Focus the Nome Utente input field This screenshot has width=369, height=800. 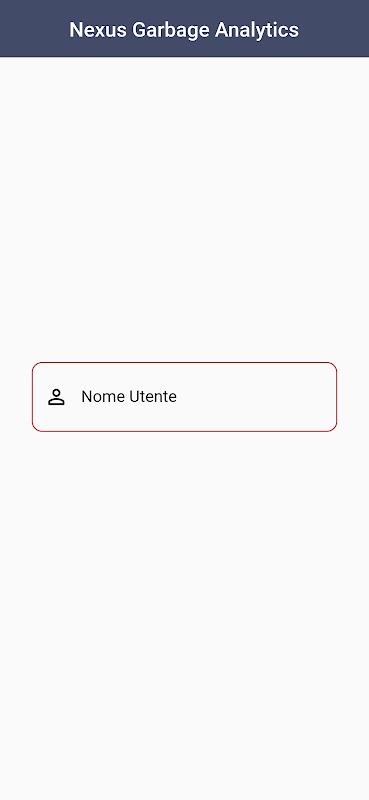[184, 397]
